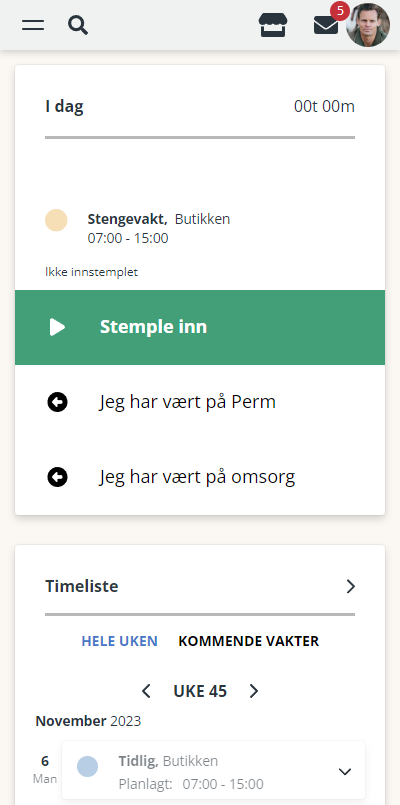Click the search magnifier icon
The image size is (400, 805).
point(78,25)
